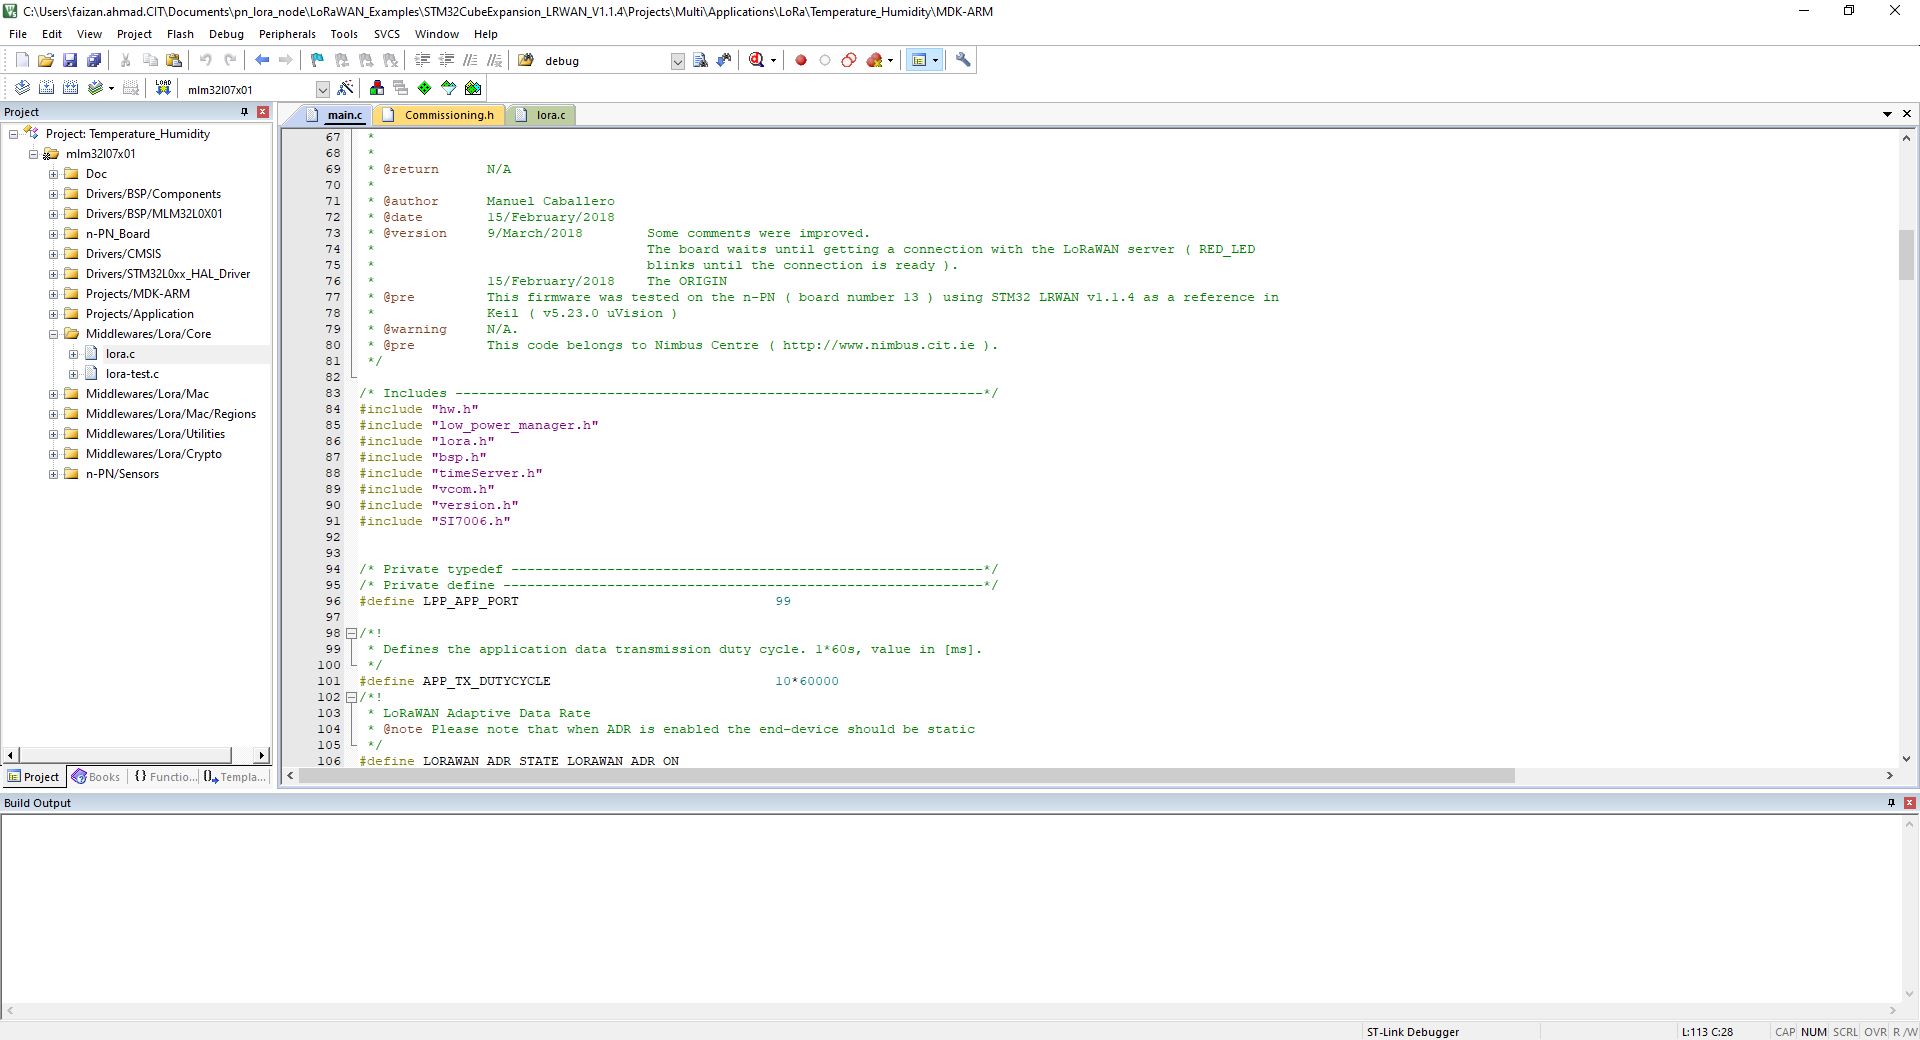The image size is (1920, 1040).
Task: Expand the n-PN/Sensors folder
Action: point(54,474)
